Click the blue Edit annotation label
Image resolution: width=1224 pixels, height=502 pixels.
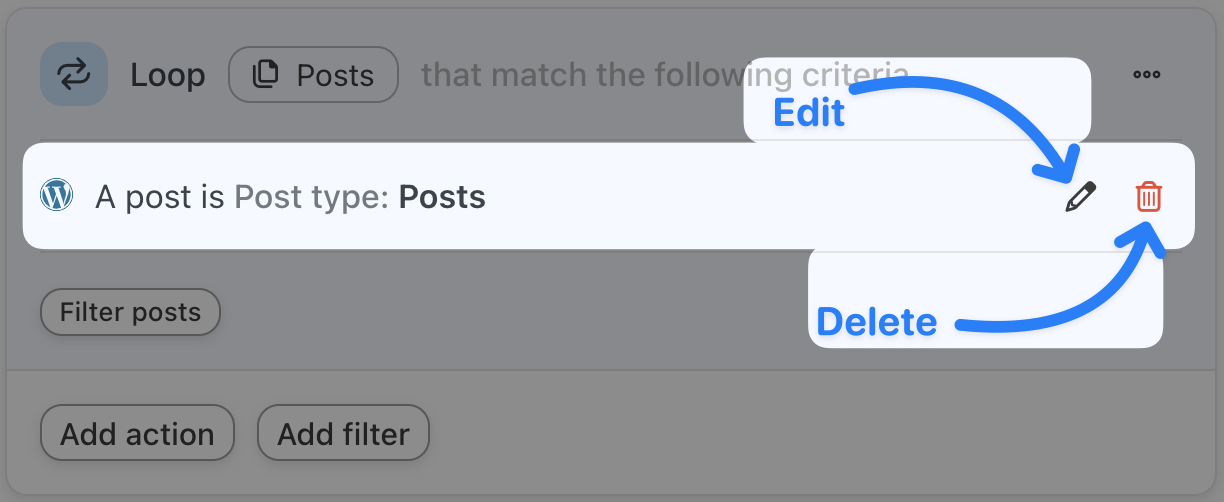(x=809, y=113)
